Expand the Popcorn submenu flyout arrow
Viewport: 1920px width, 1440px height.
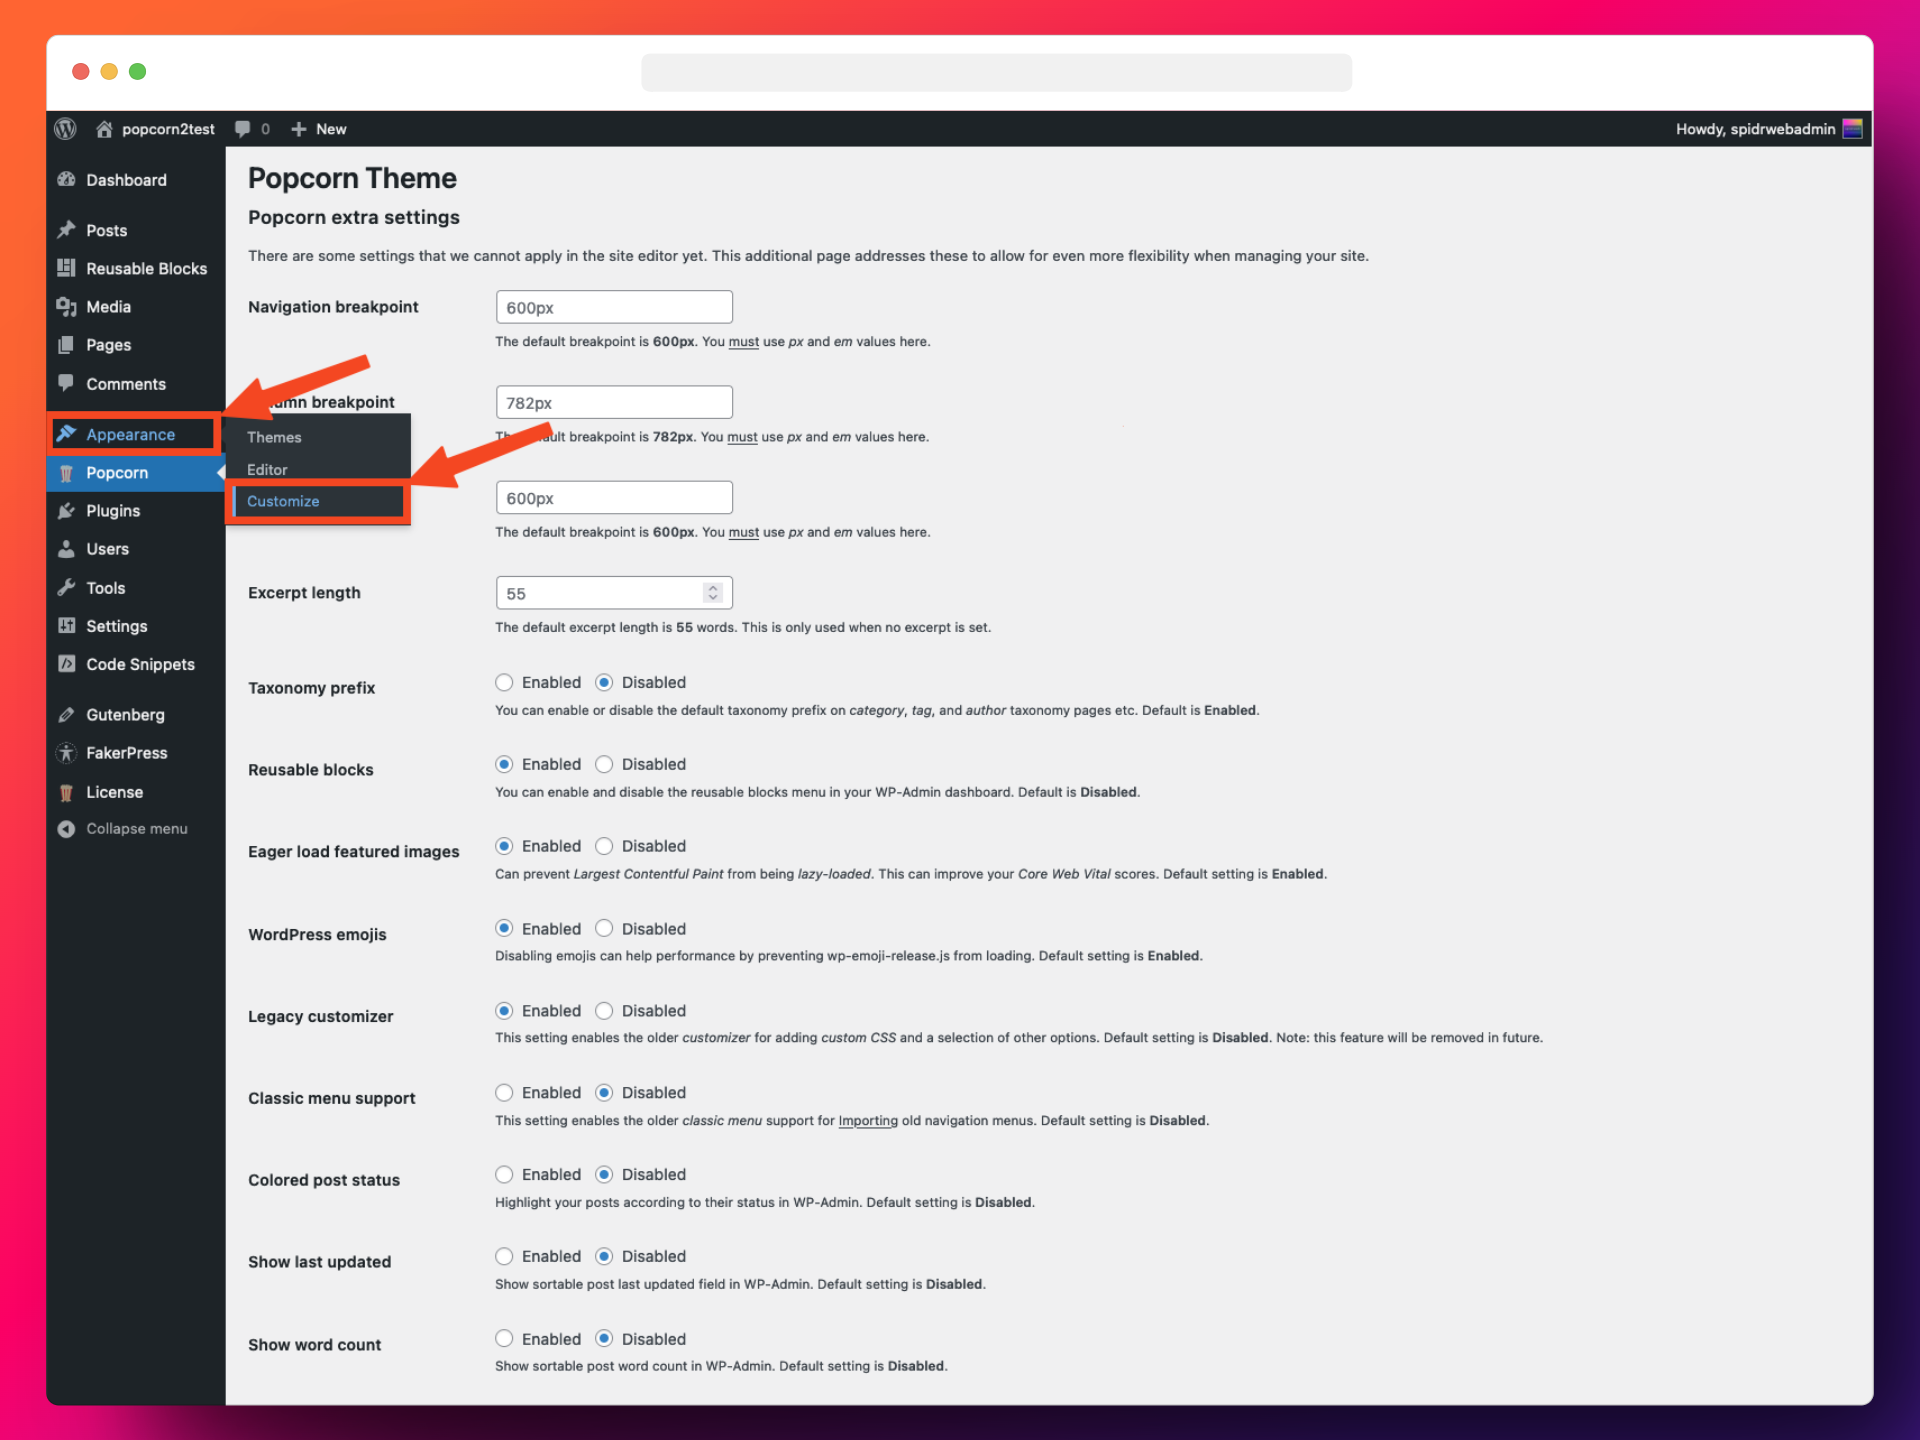pyautogui.click(x=221, y=473)
